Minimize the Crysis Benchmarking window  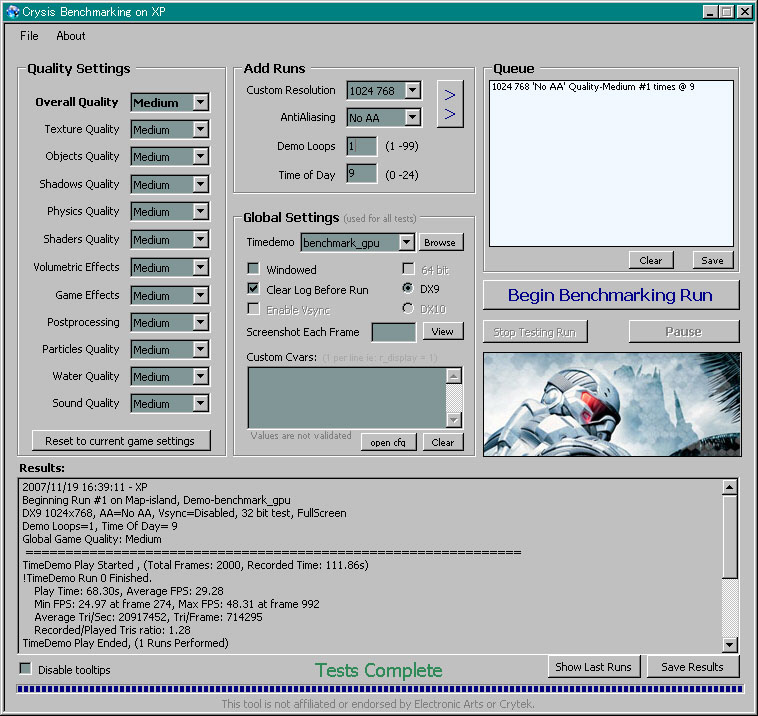pos(710,12)
